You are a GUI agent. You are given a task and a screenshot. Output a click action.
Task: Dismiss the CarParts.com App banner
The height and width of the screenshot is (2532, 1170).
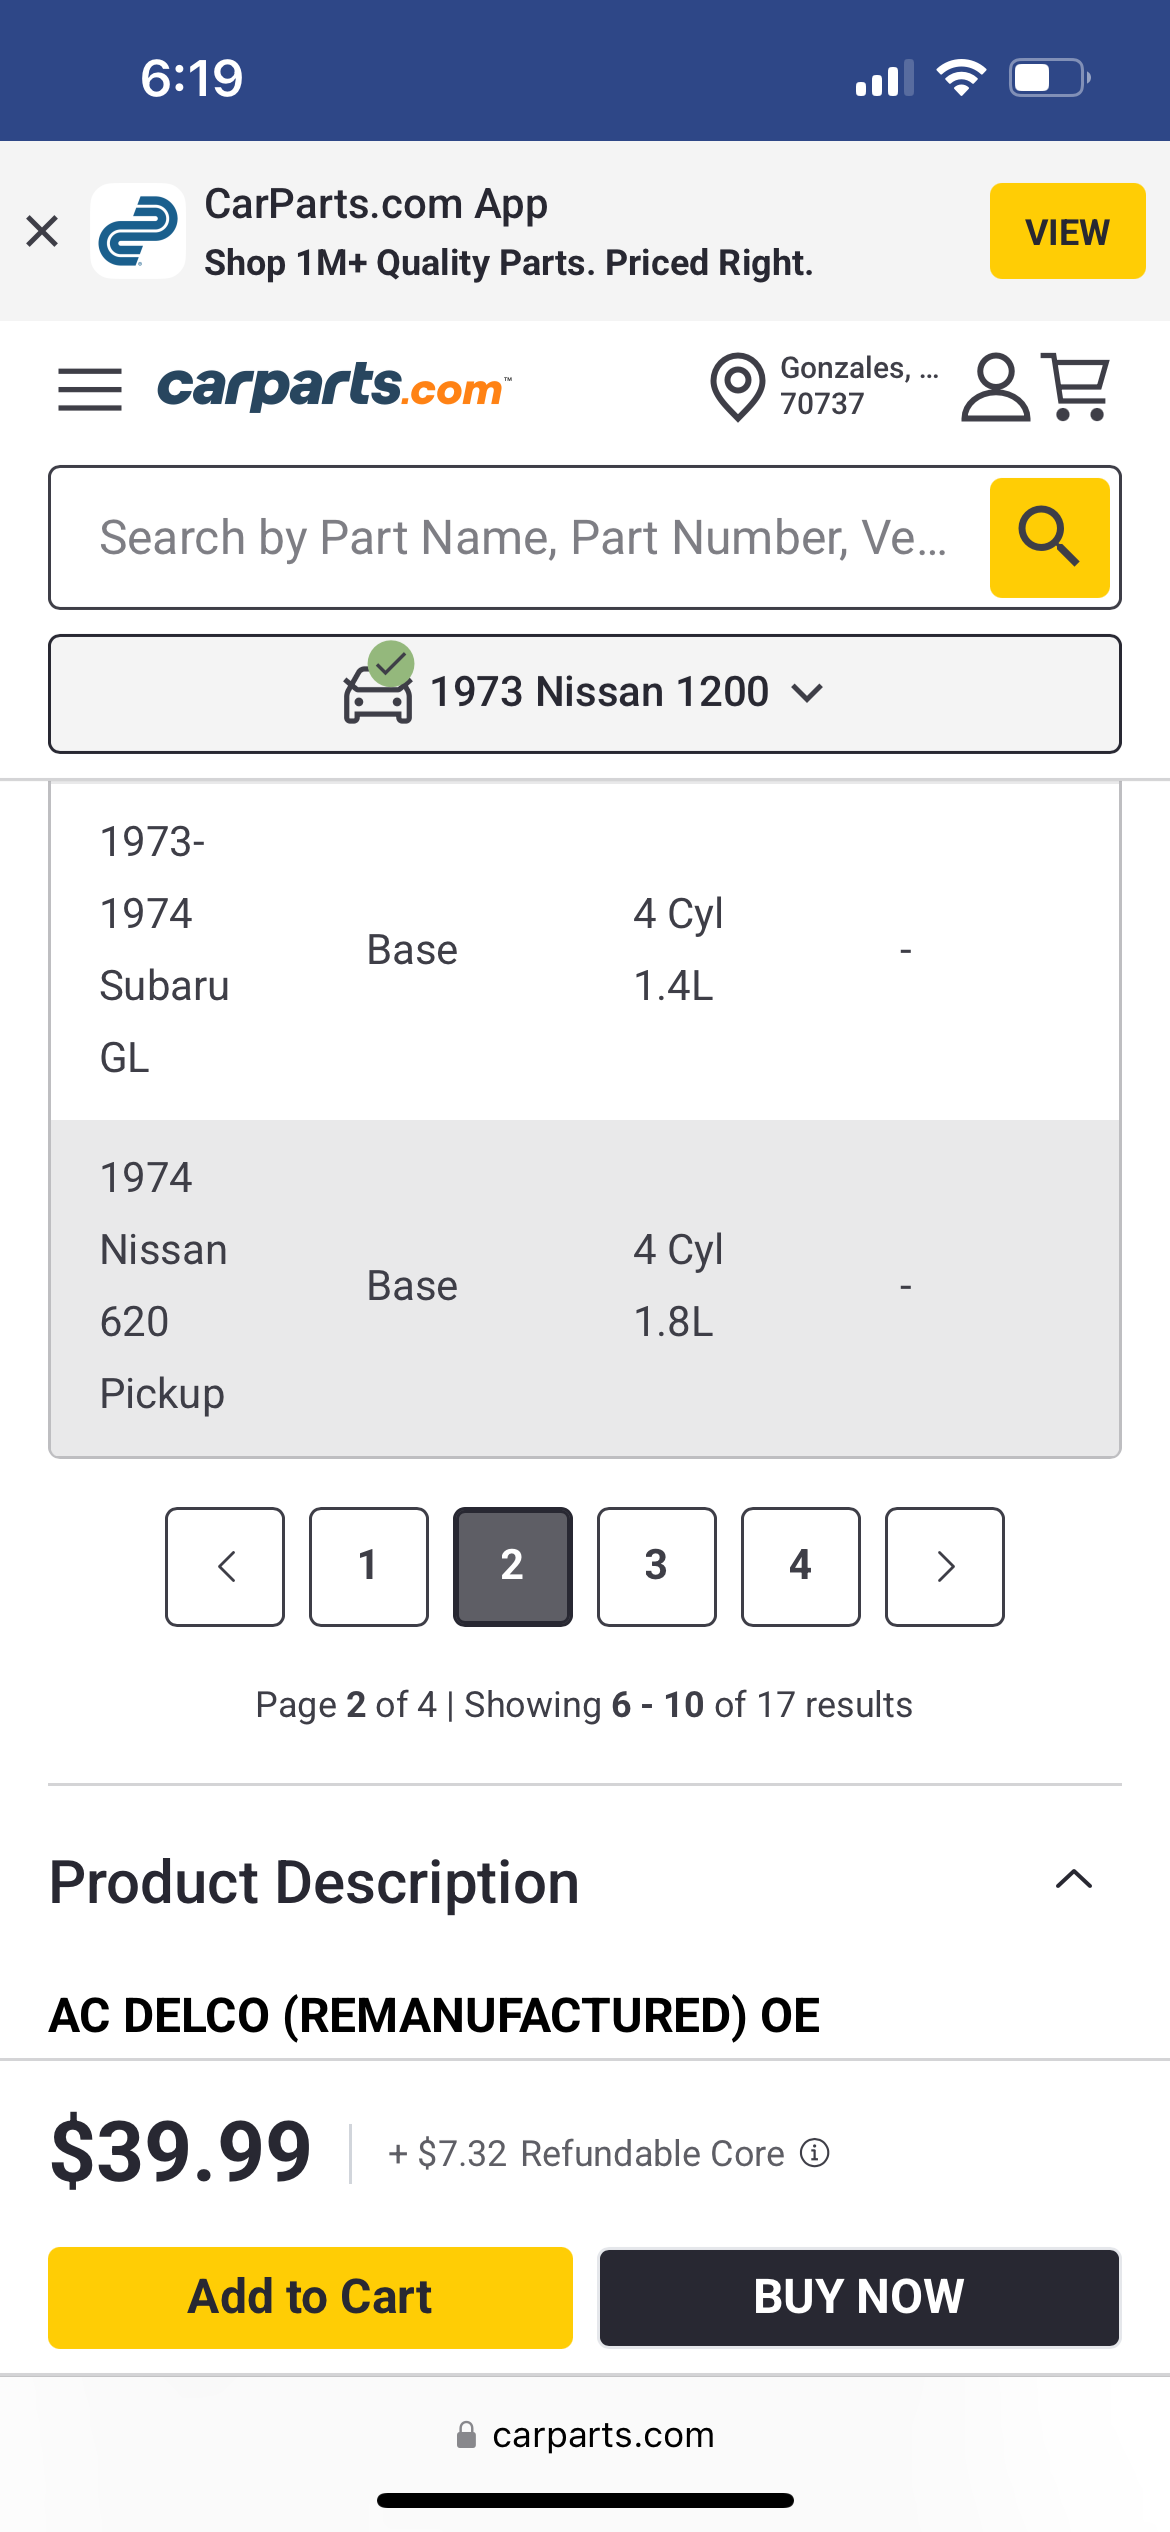(42, 231)
